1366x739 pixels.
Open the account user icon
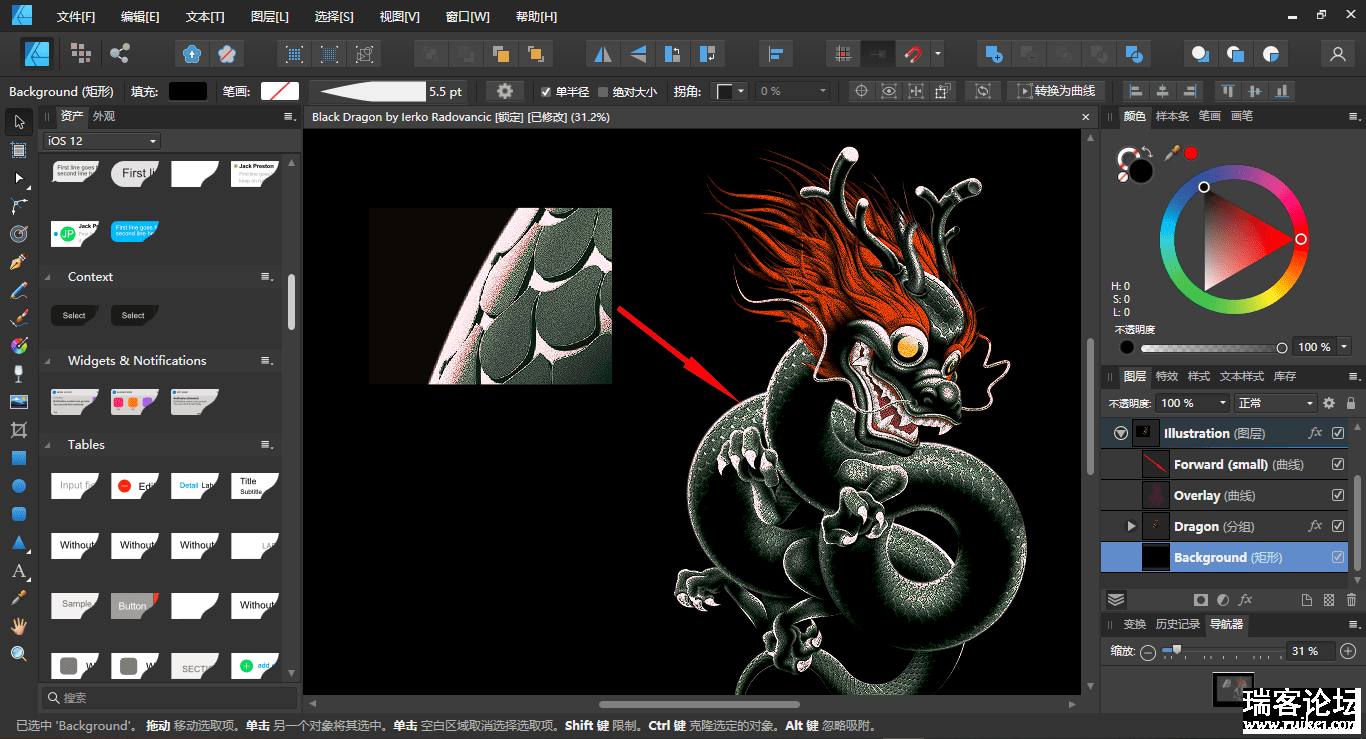[1336, 53]
